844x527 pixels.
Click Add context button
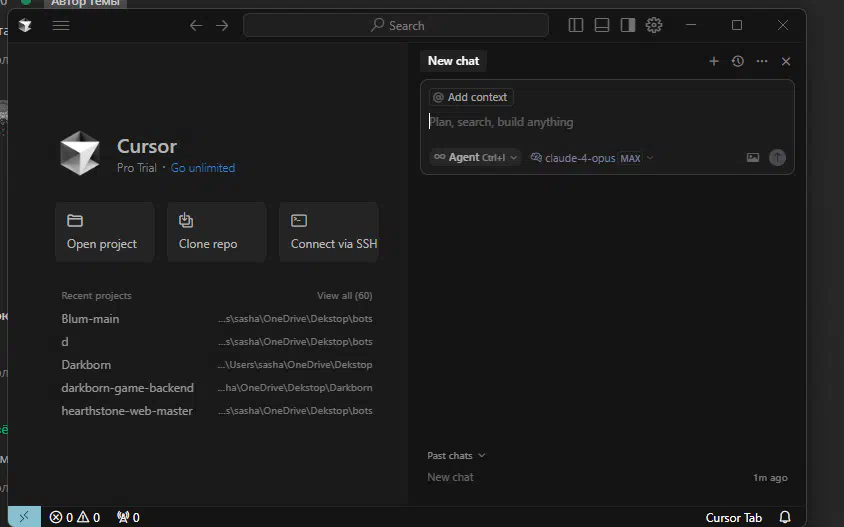471,97
